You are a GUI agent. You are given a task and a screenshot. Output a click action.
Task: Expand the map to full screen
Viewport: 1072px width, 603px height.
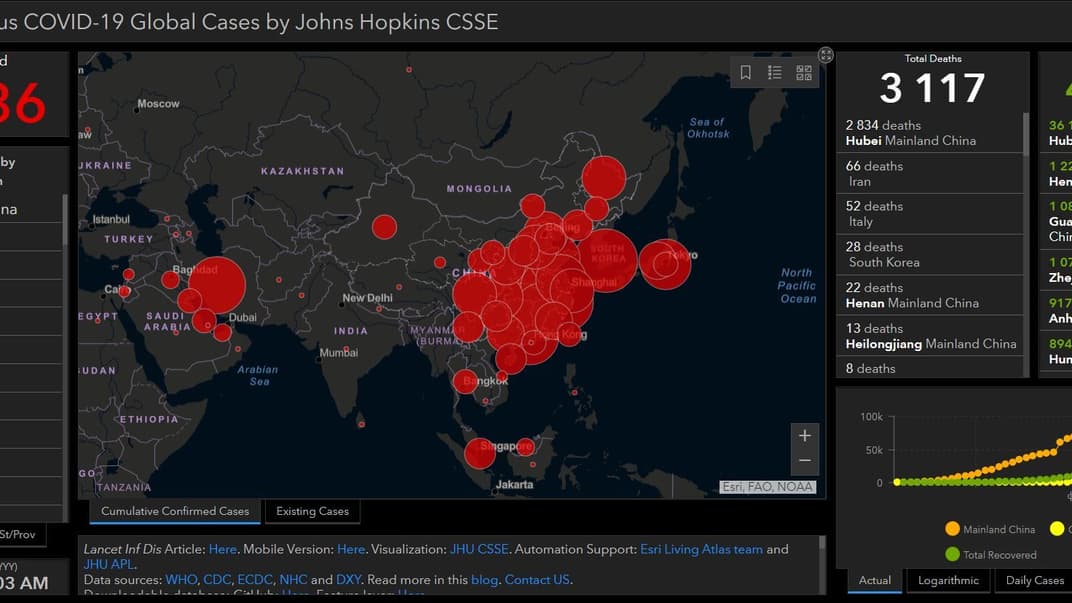826,55
